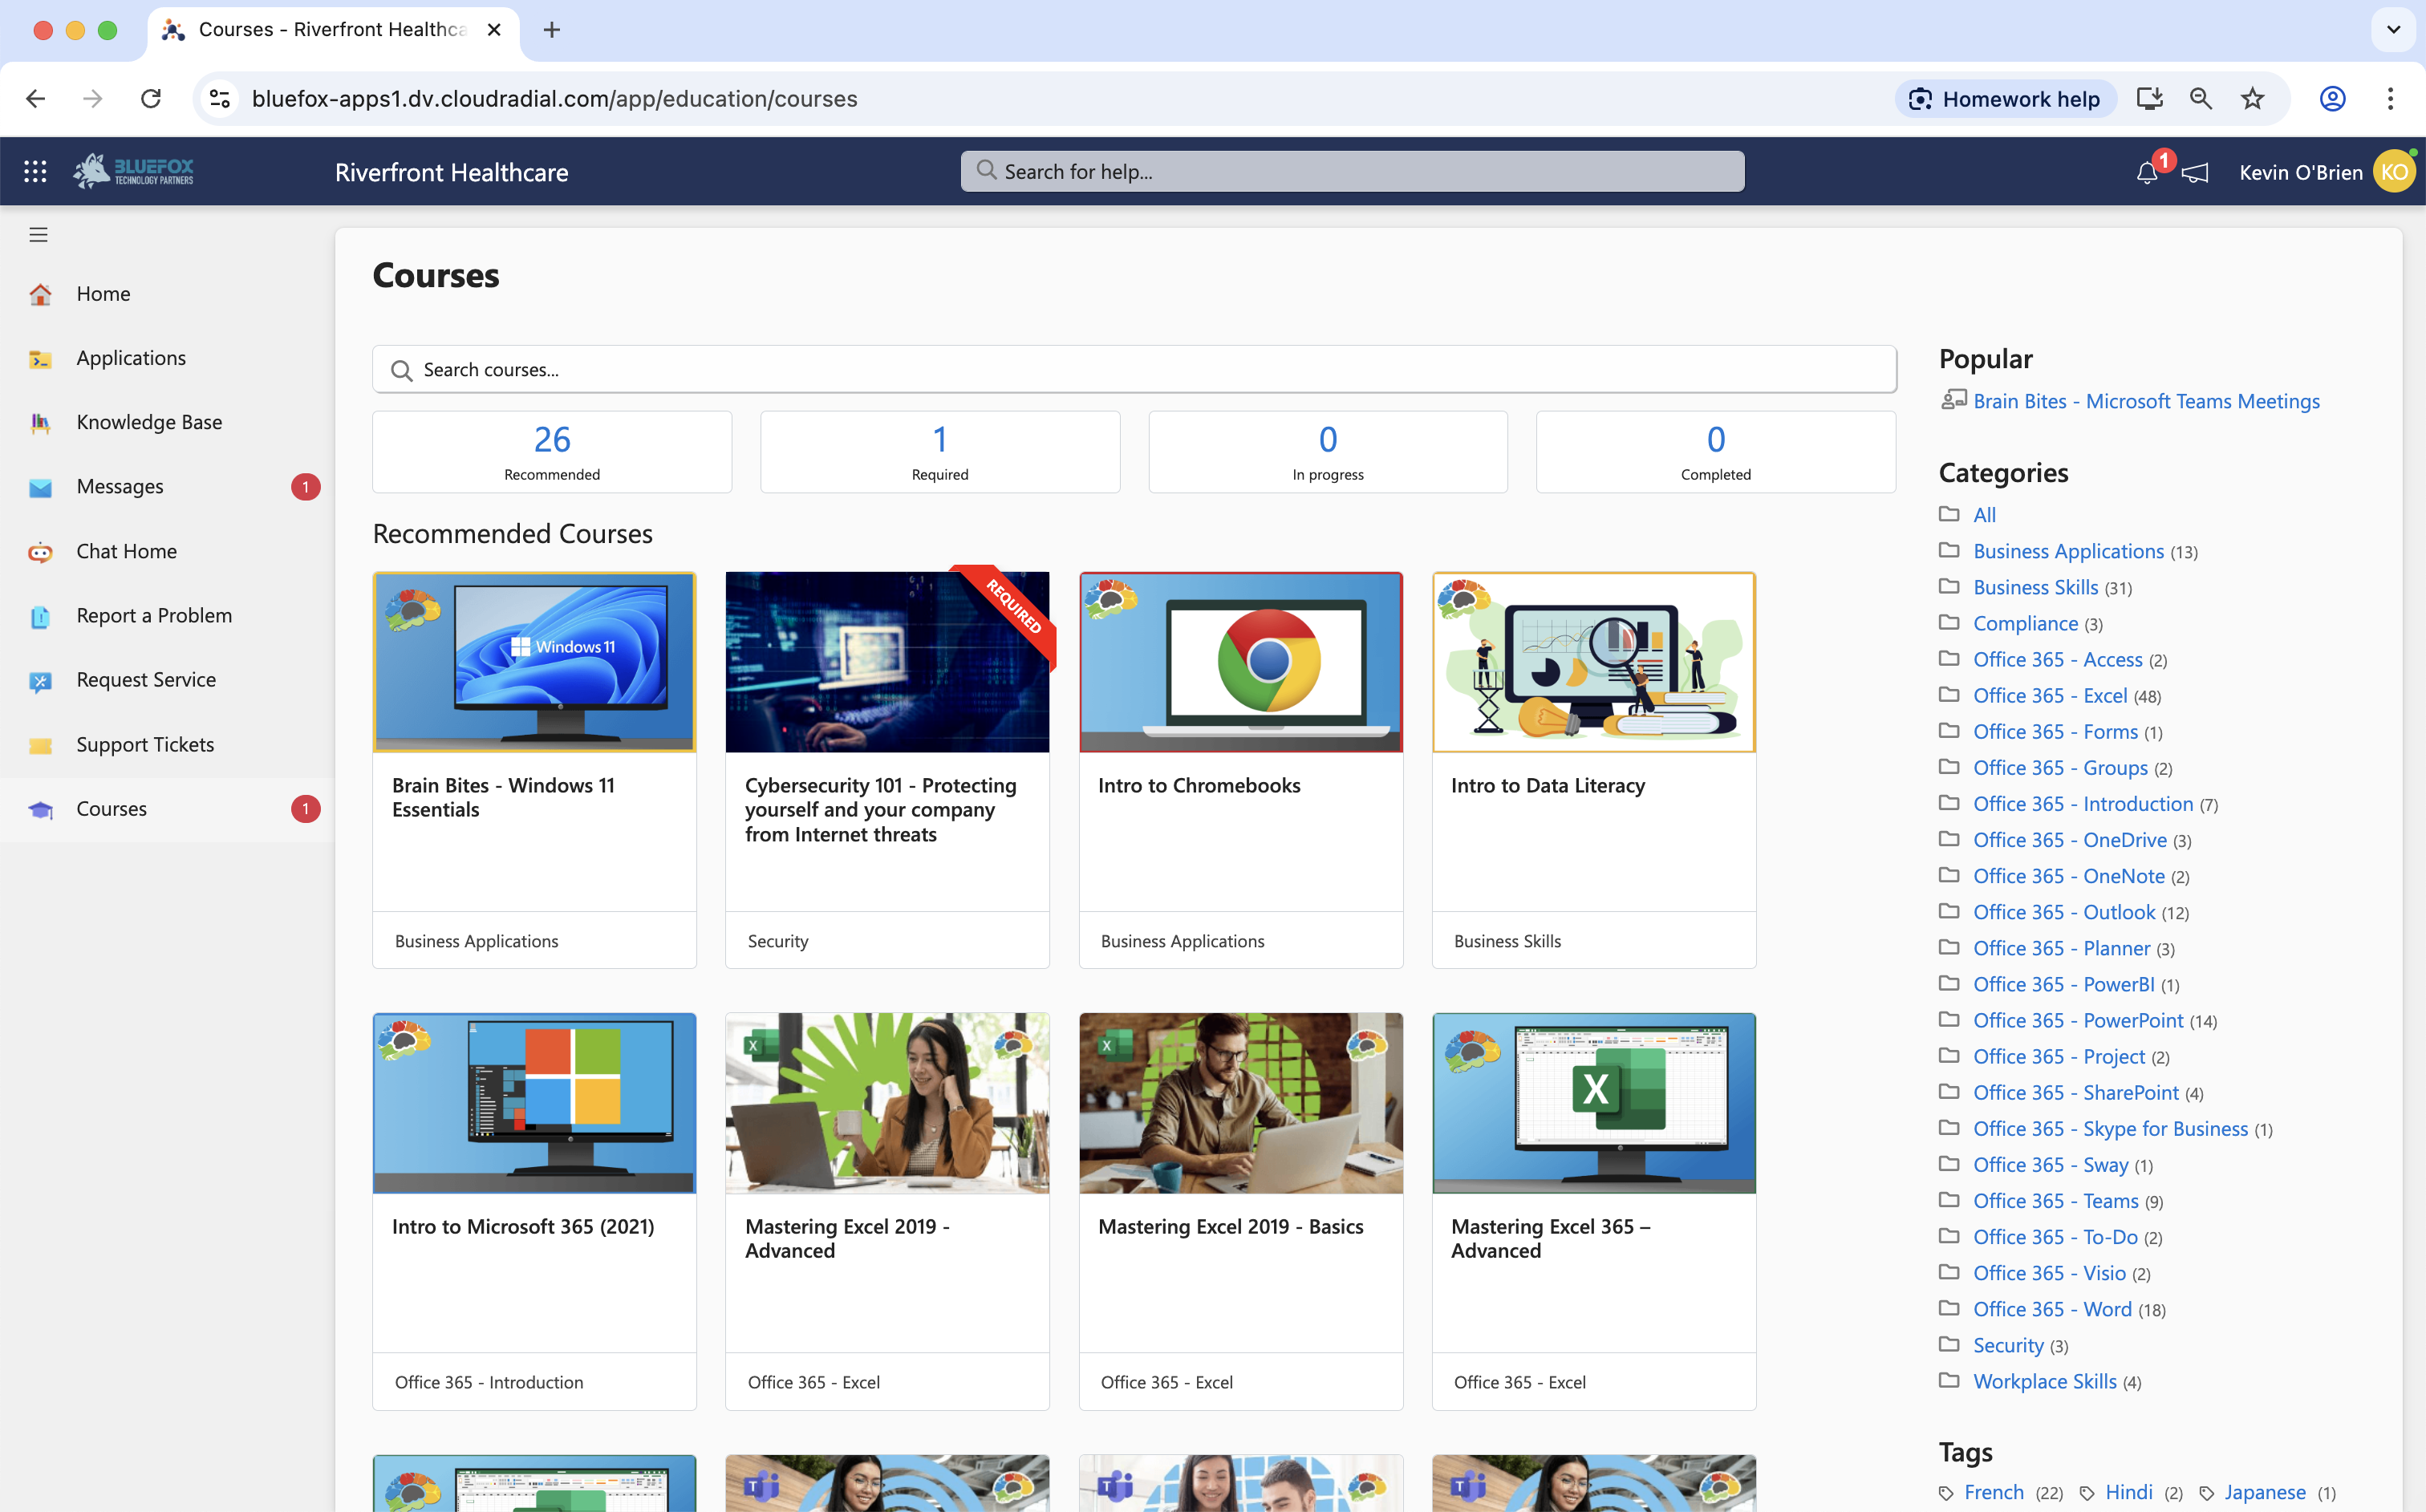Filter by Workplace Skills category
The width and height of the screenshot is (2426, 1512).
click(x=2044, y=1381)
